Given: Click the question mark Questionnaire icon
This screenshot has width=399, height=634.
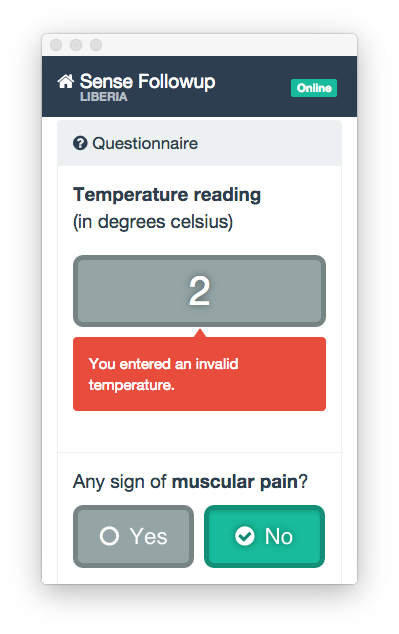Looking at the screenshot, I should (80, 143).
